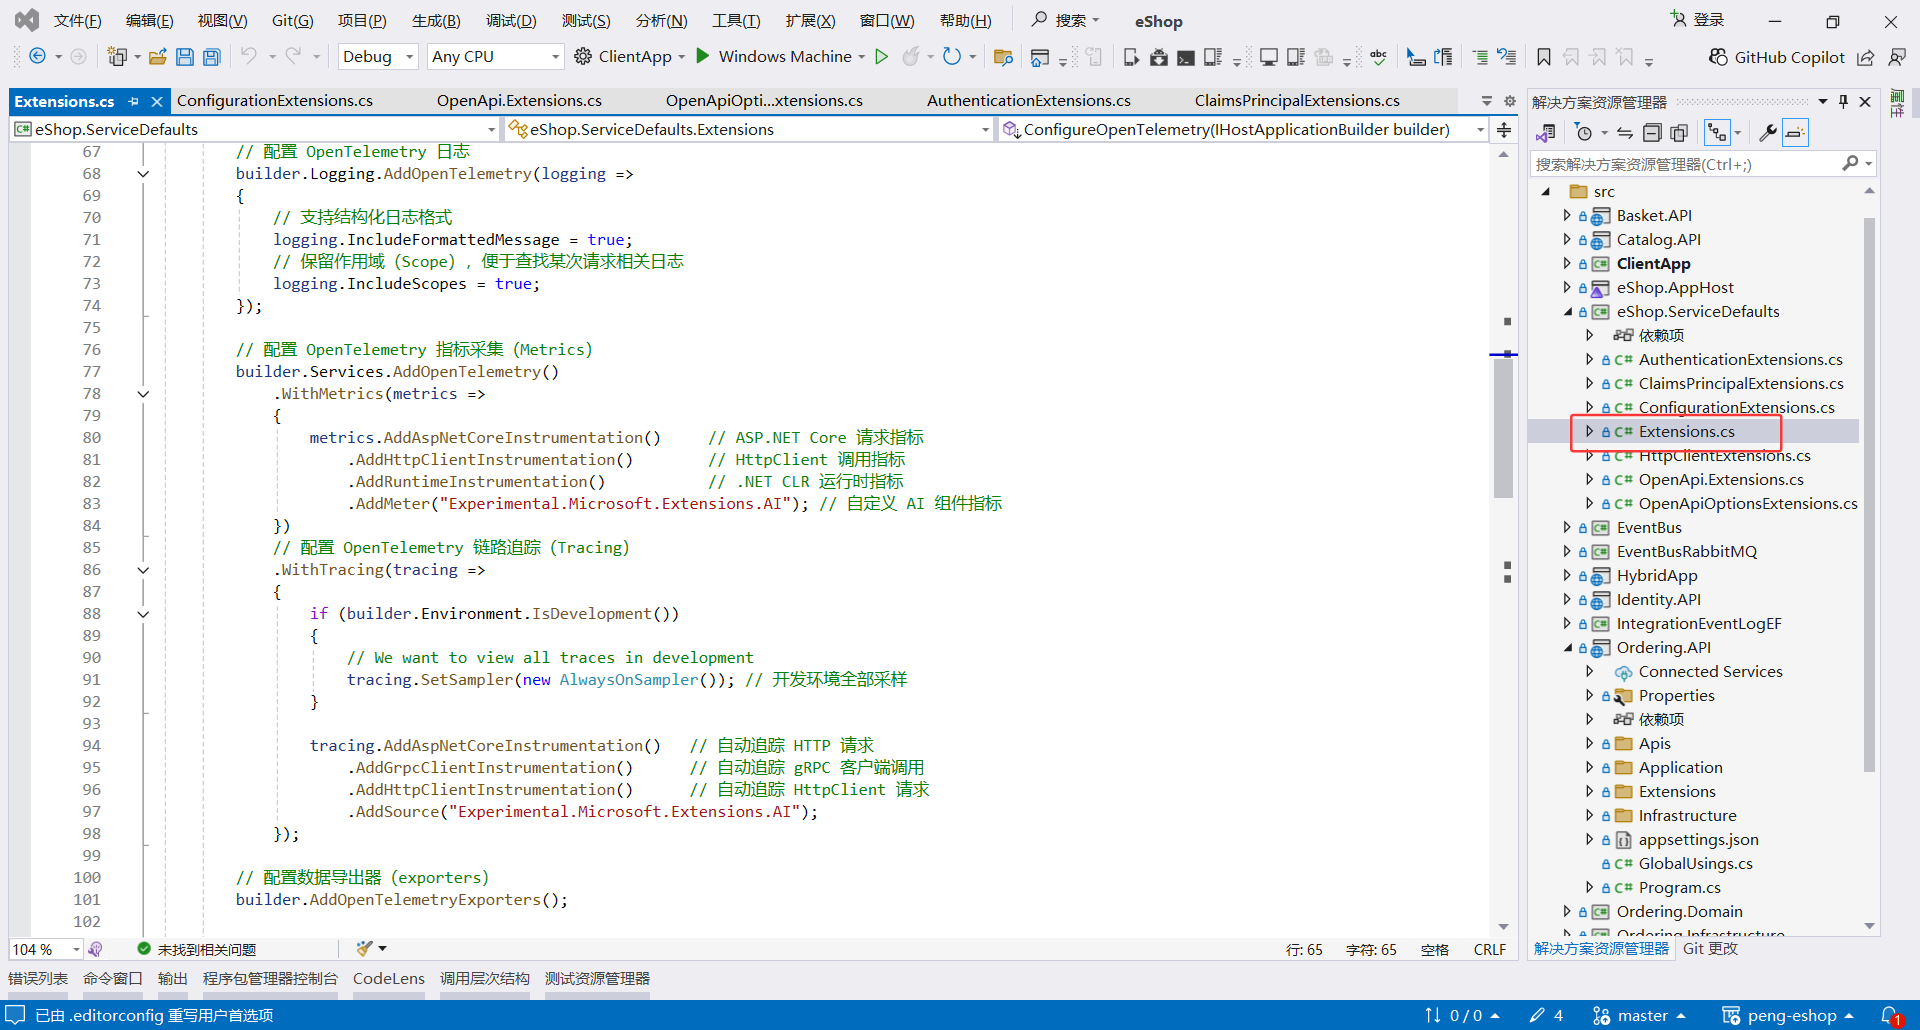Click the bookmark icon in the toolbar
Screen dimensions: 1920x1030
[1544, 57]
